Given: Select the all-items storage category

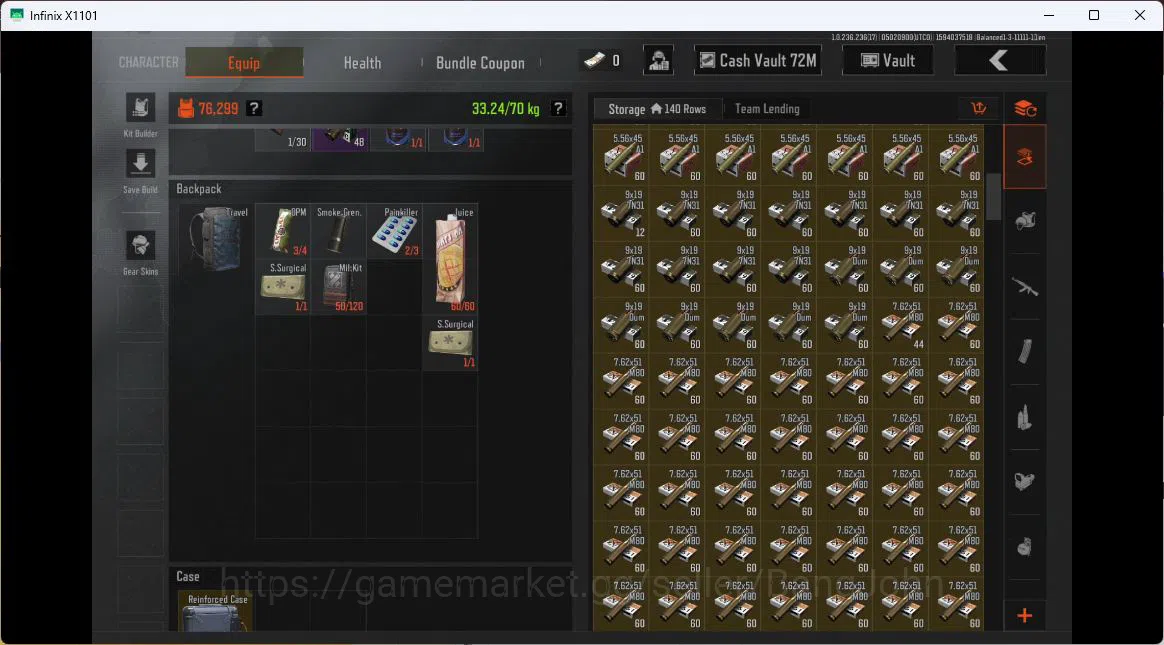Looking at the screenshot, I should click(x=1025, y=157).
